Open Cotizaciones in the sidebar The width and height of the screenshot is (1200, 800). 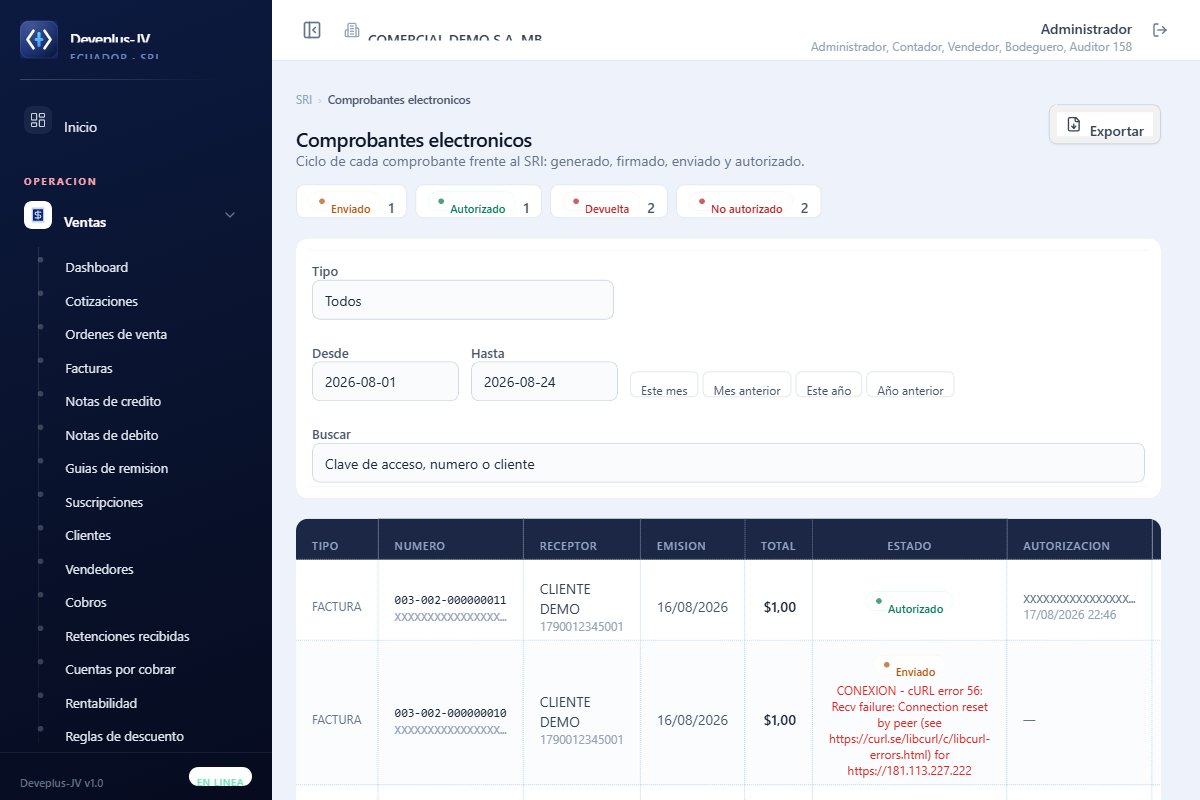tap(101, 301)
